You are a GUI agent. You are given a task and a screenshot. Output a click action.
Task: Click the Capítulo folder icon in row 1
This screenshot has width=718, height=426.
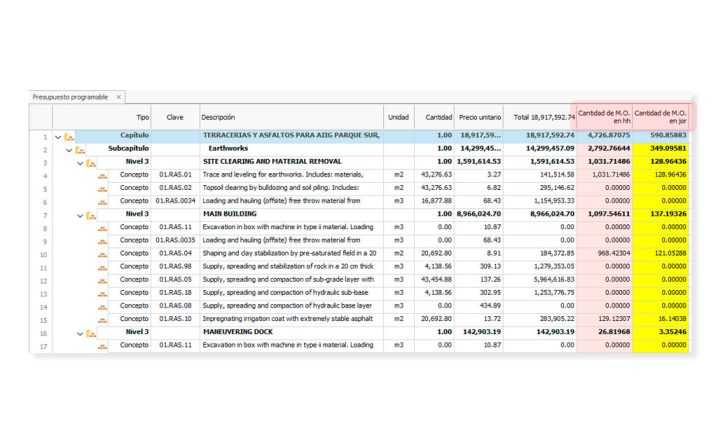(x=69, y=137)
